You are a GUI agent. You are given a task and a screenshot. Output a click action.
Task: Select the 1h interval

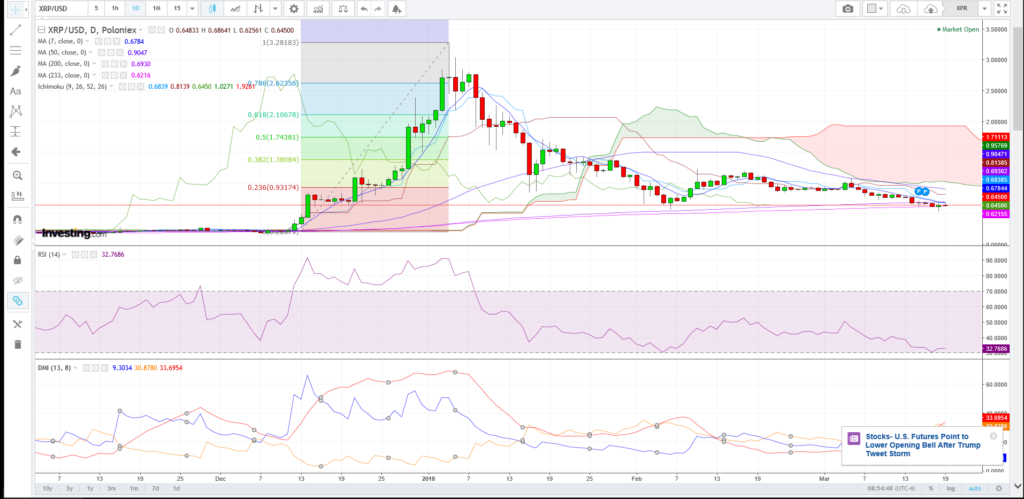pyautogui.click(x=115, y=8)
